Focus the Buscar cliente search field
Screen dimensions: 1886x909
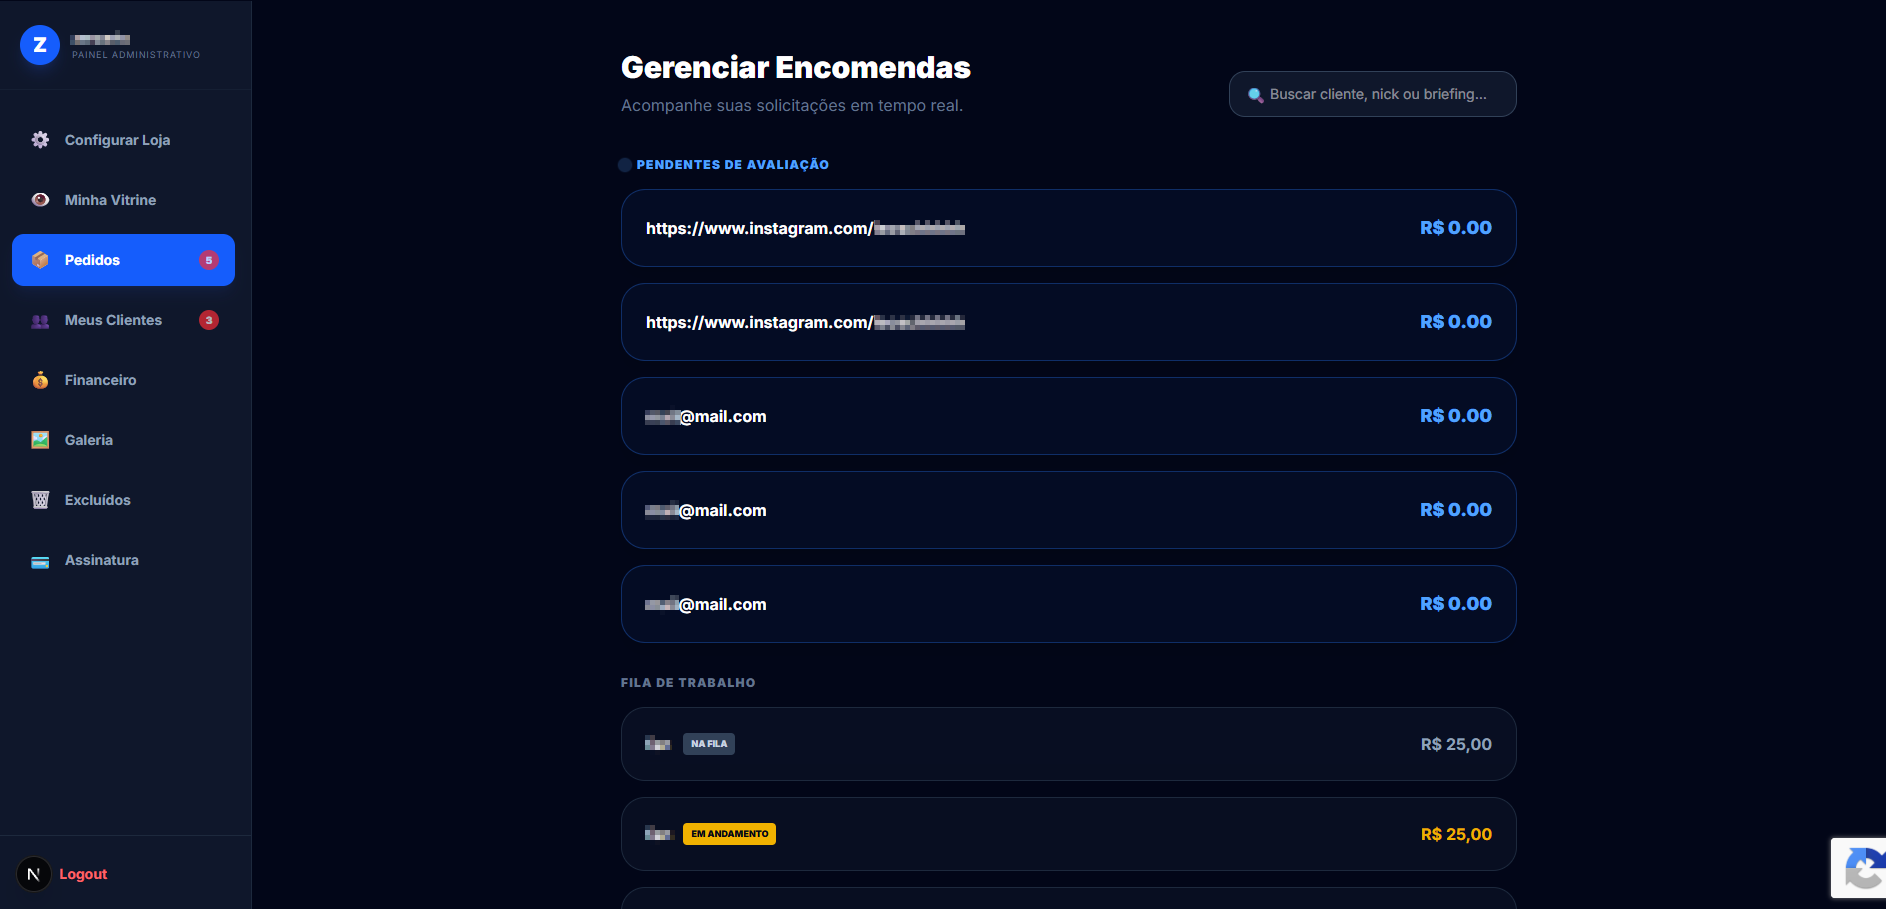click(1372, 94)
